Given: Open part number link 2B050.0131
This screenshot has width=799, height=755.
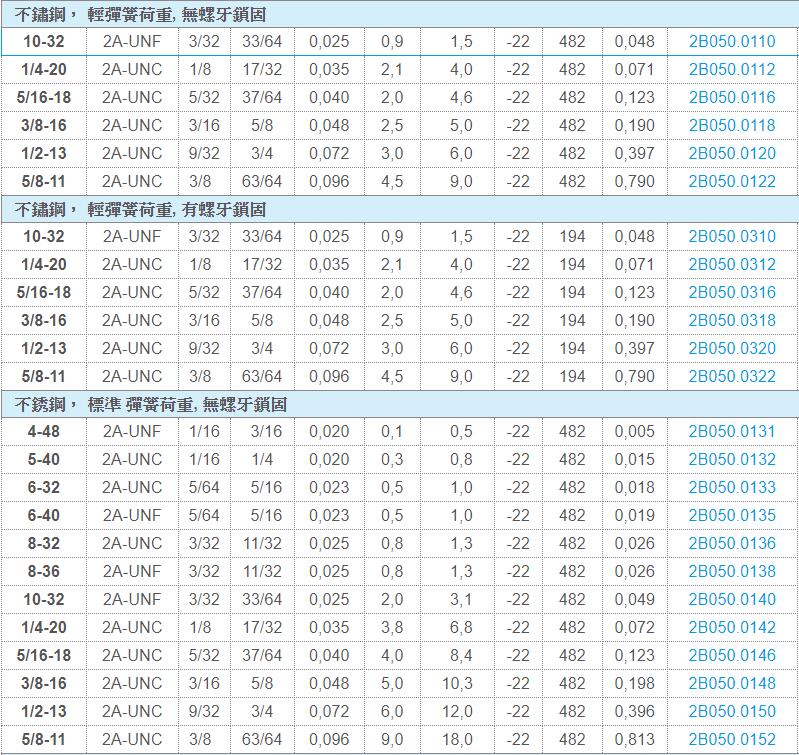Looking at the screenshot, I should click(x=731, y=432).
